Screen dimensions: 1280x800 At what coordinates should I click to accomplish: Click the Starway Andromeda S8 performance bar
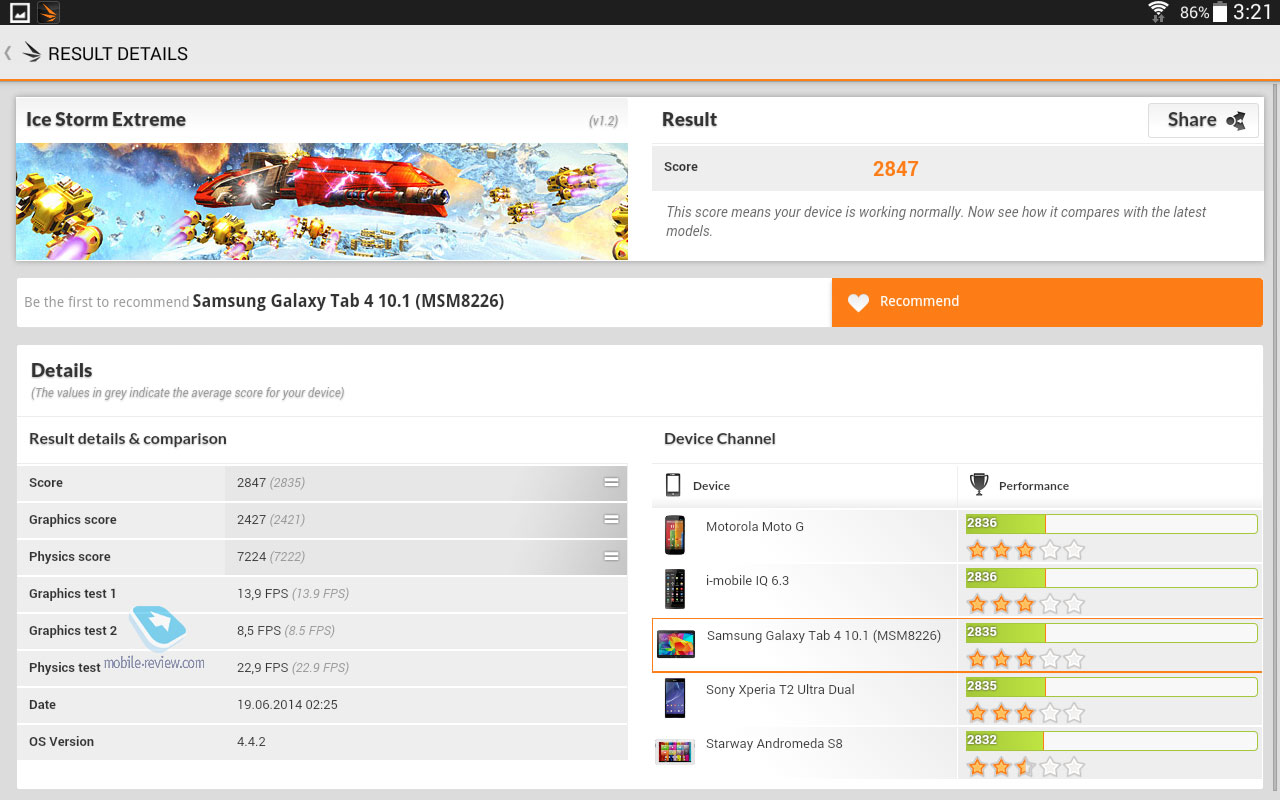pos(1111,741)
